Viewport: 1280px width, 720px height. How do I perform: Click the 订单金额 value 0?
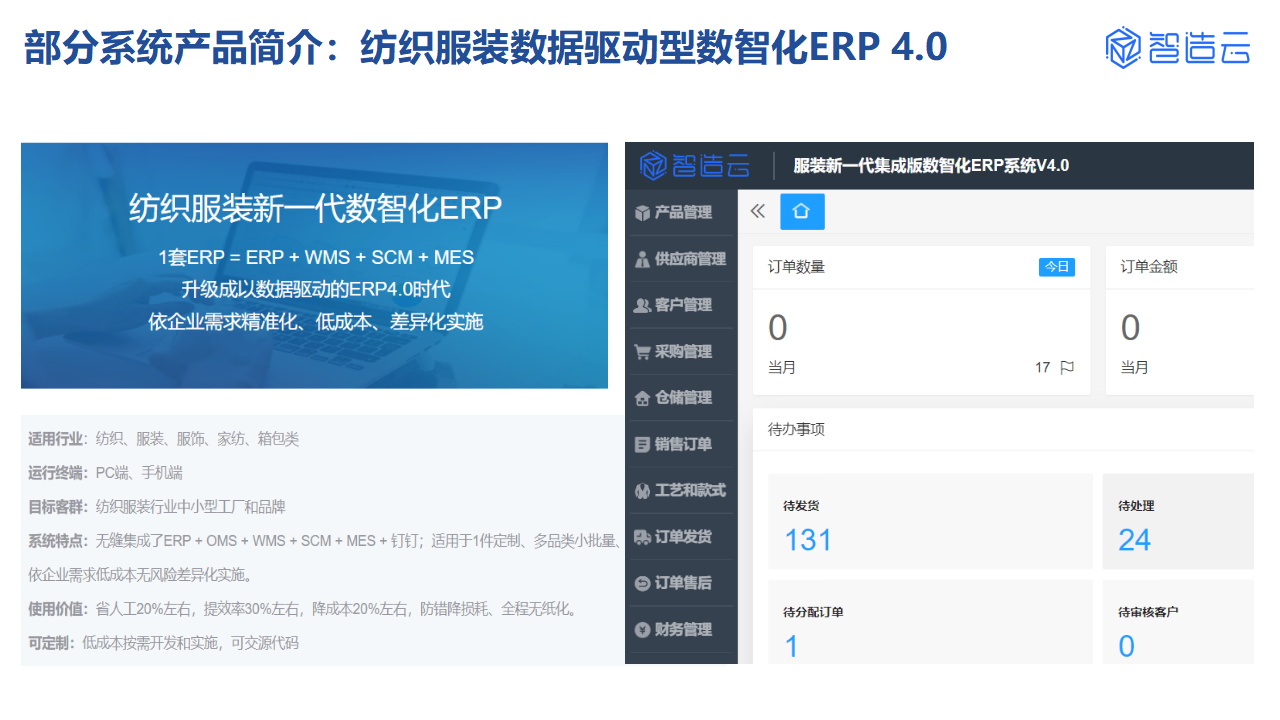point(1130,328)
